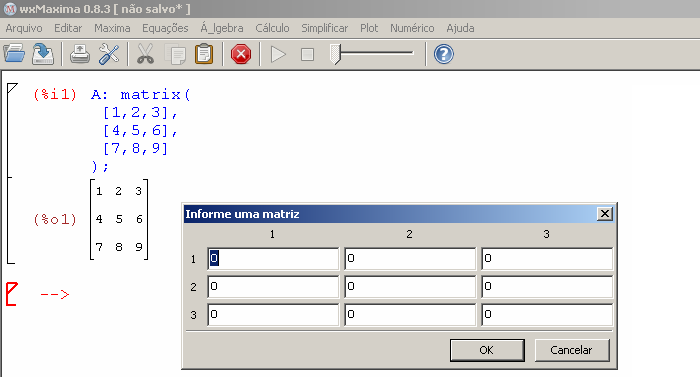
Task: Focus matrix cell row 2 column 1
Action: (273, 286)
